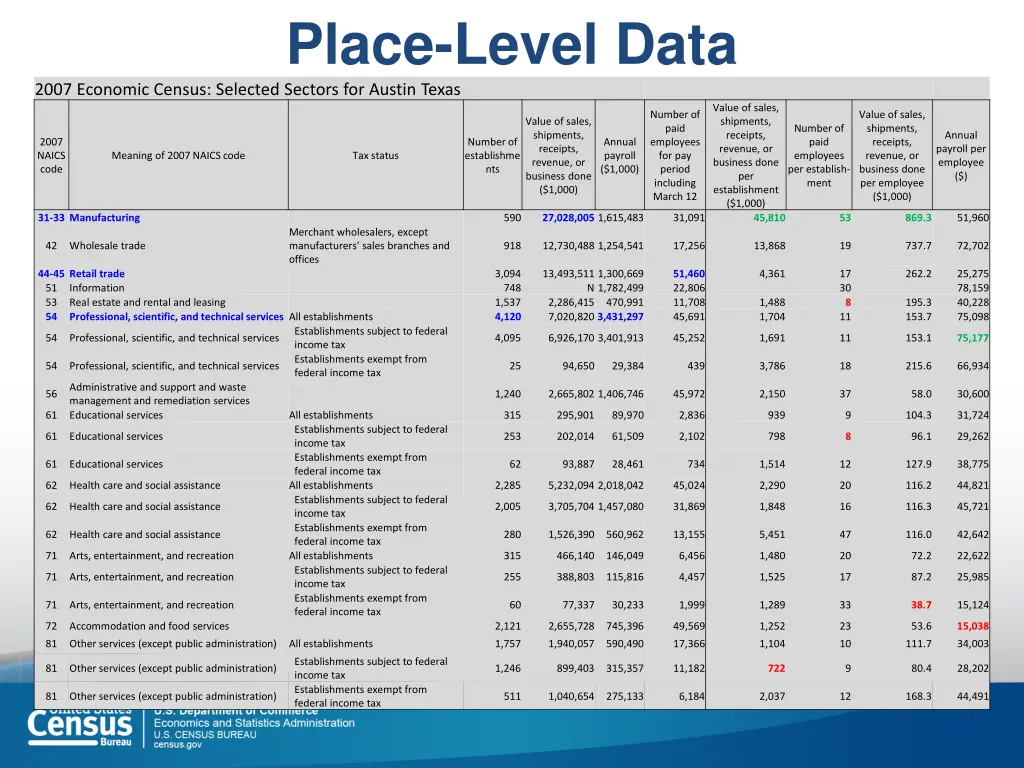Click the 'Meaning of 2007 NAICS code' column header
1024x768 pixels.
[178, 155]
